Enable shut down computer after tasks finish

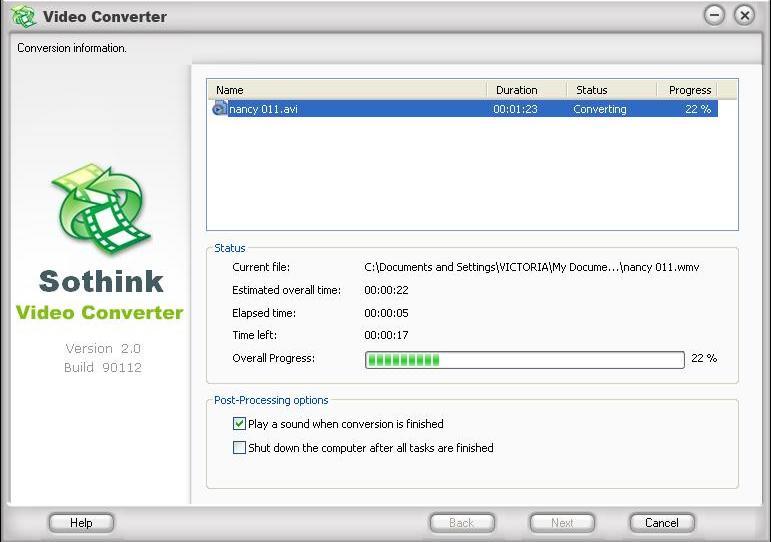coord(239,448)
